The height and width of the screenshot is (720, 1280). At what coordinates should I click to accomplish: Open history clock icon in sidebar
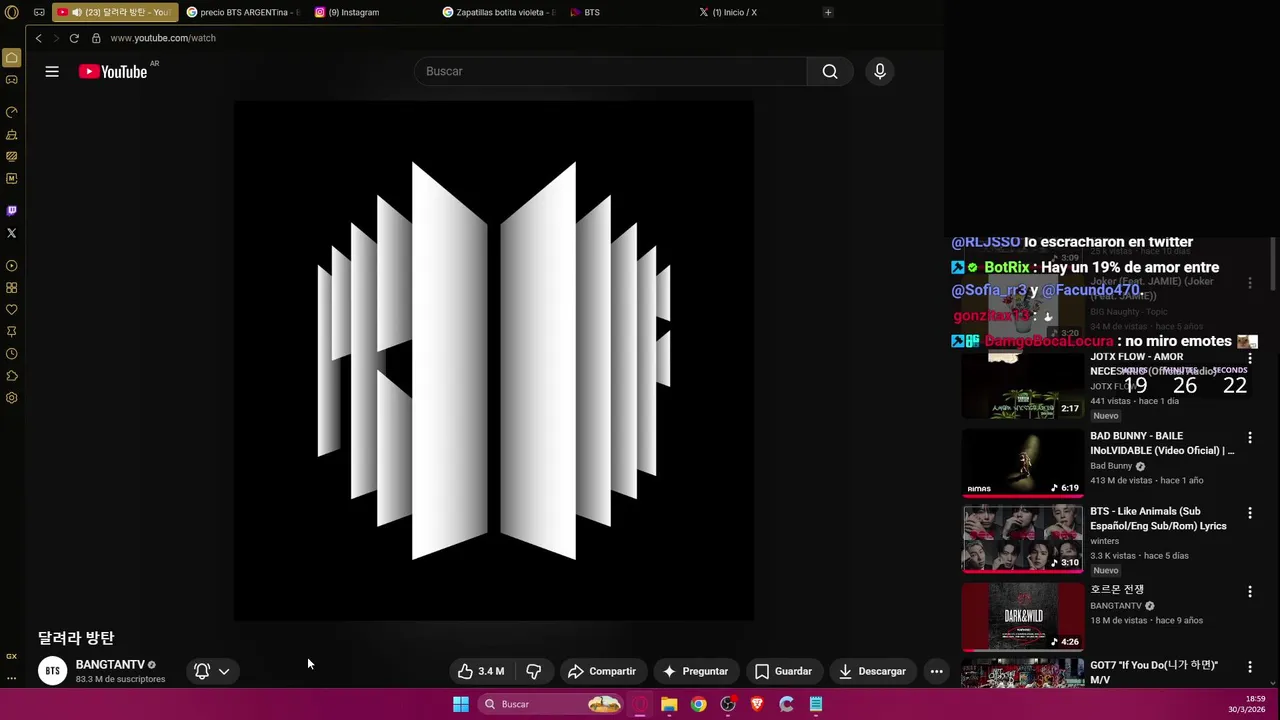pyautogui.click(x=12, y=354)
